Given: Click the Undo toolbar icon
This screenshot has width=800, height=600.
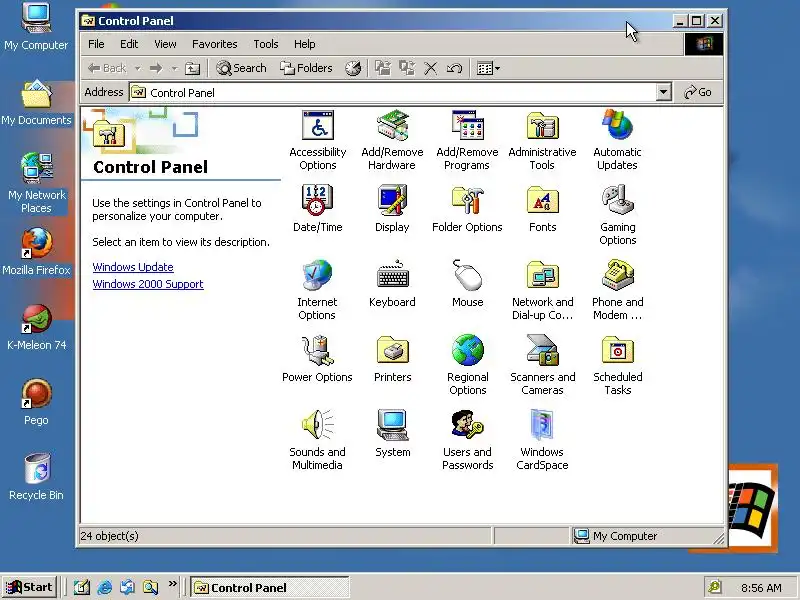Looking at the screenshot, I should click(x=454, y=68).
